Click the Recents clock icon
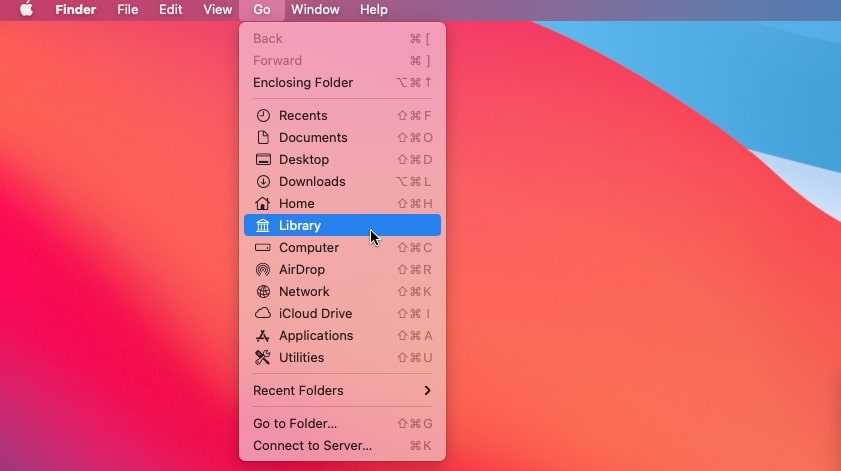This screenshot has width=841, height=471. click(x=263, y=115)
